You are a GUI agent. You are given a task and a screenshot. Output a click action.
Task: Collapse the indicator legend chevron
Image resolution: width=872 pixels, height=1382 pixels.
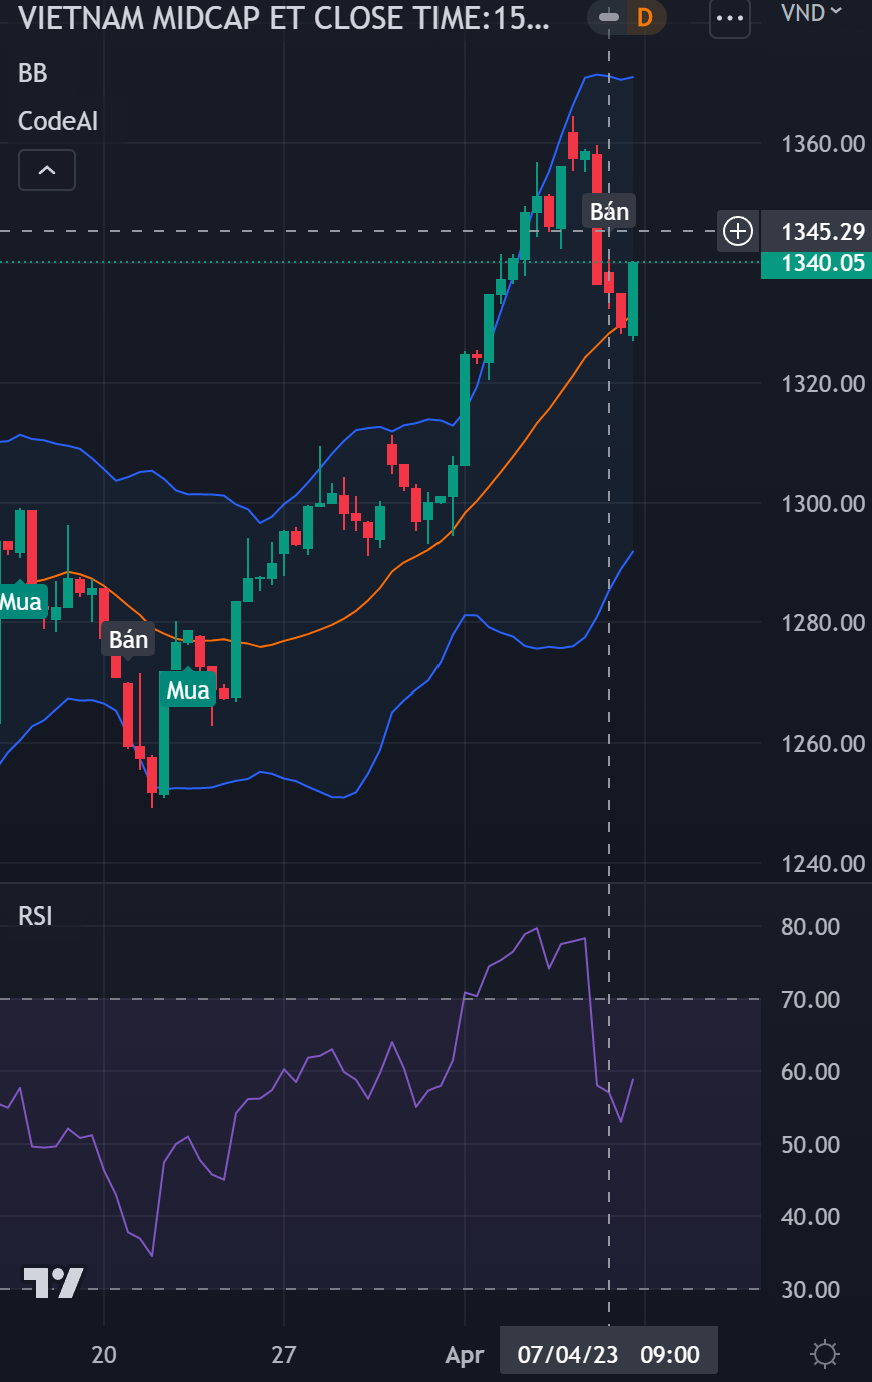(x=47, y=170)
